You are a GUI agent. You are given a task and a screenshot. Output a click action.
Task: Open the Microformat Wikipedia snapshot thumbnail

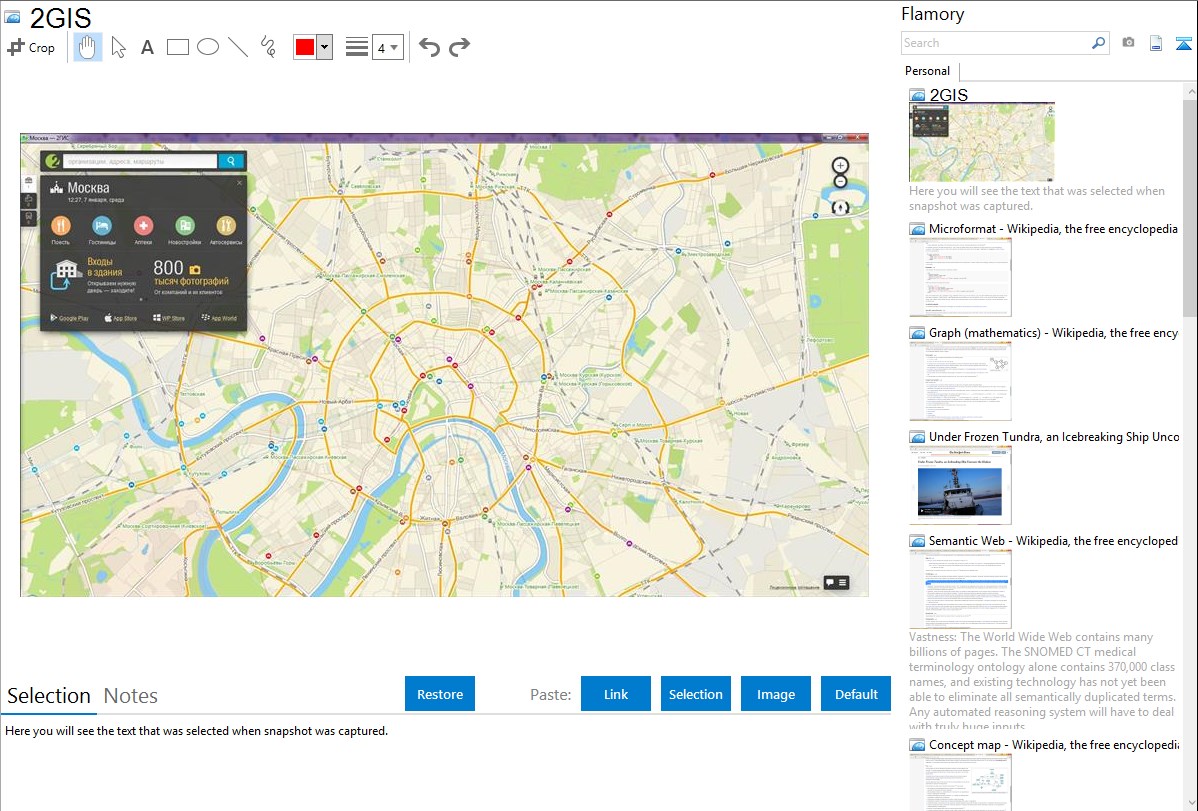click(960, 277)
